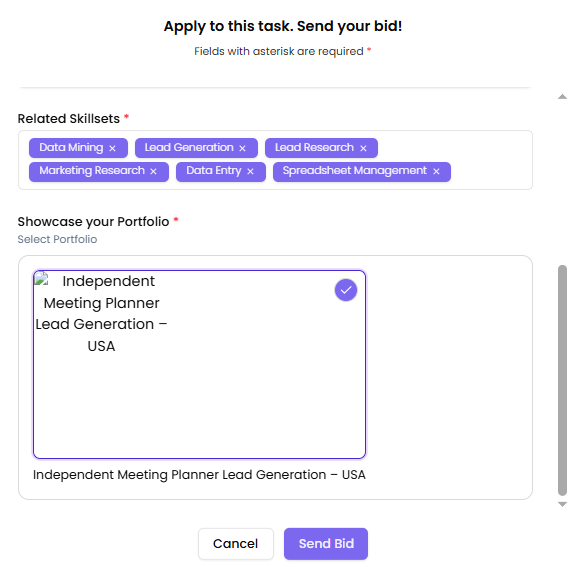Remove the Spreadsheet Management skill tag
Screen dimensions: 567x569
[436, 171]
